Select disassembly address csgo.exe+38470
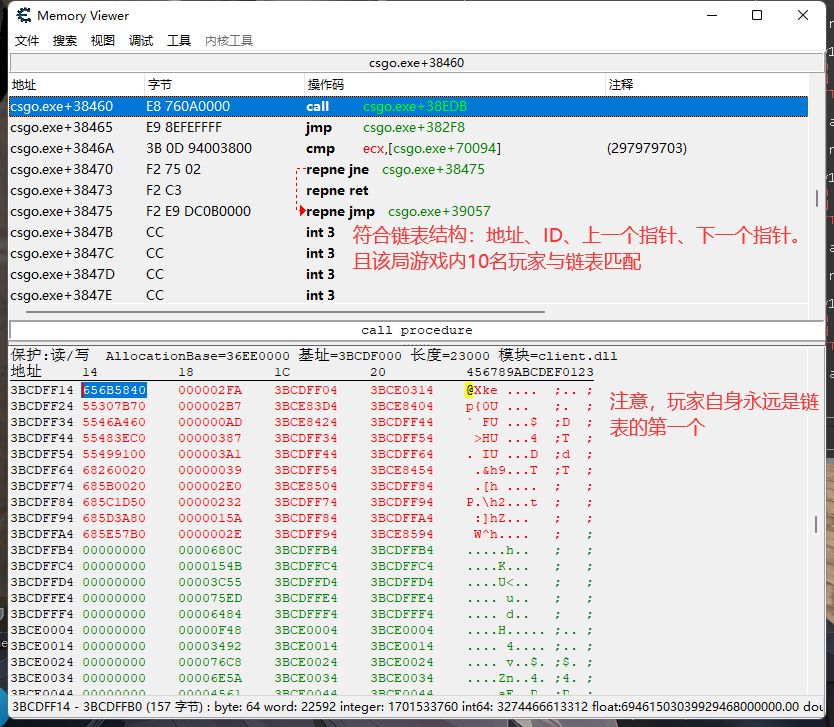 tap(62, 170)
